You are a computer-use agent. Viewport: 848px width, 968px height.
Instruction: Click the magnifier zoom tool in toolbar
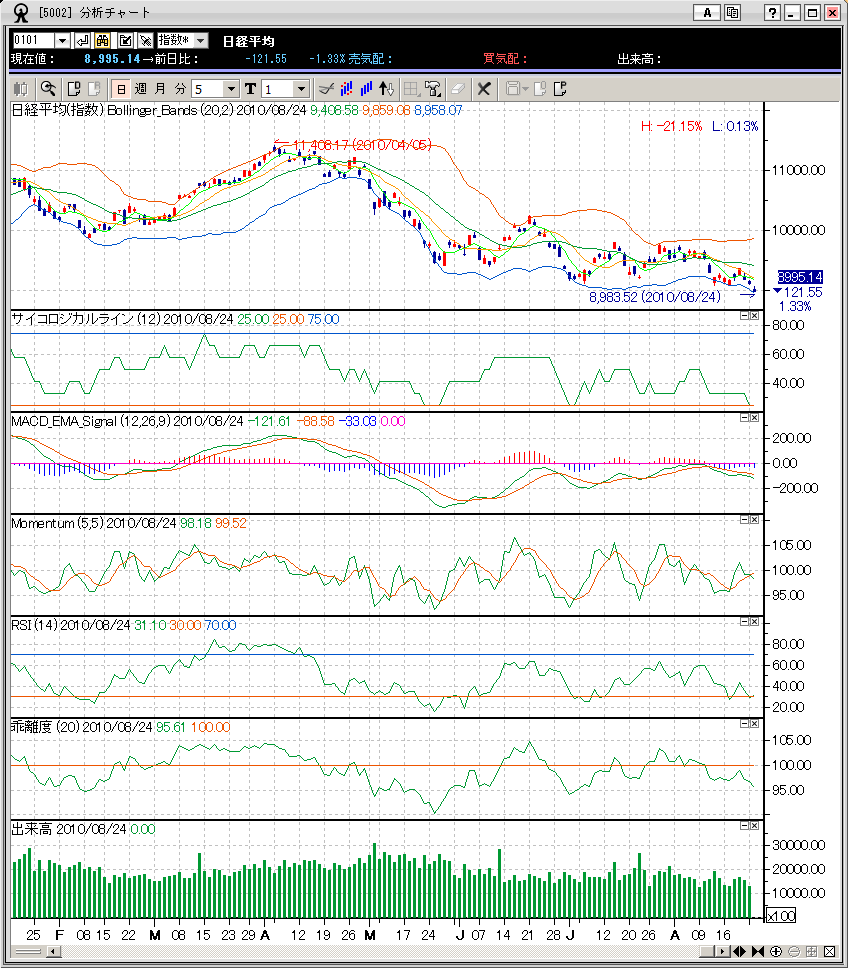tap(48, 89)
